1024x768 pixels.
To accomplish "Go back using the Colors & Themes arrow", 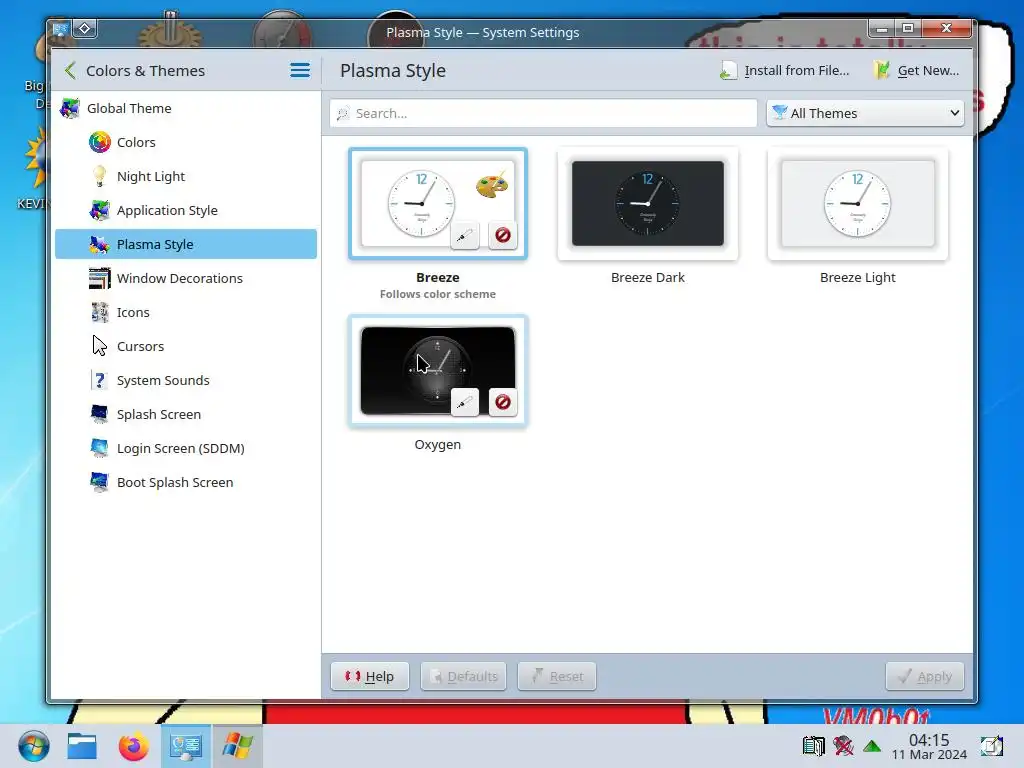I will [70, 71].
